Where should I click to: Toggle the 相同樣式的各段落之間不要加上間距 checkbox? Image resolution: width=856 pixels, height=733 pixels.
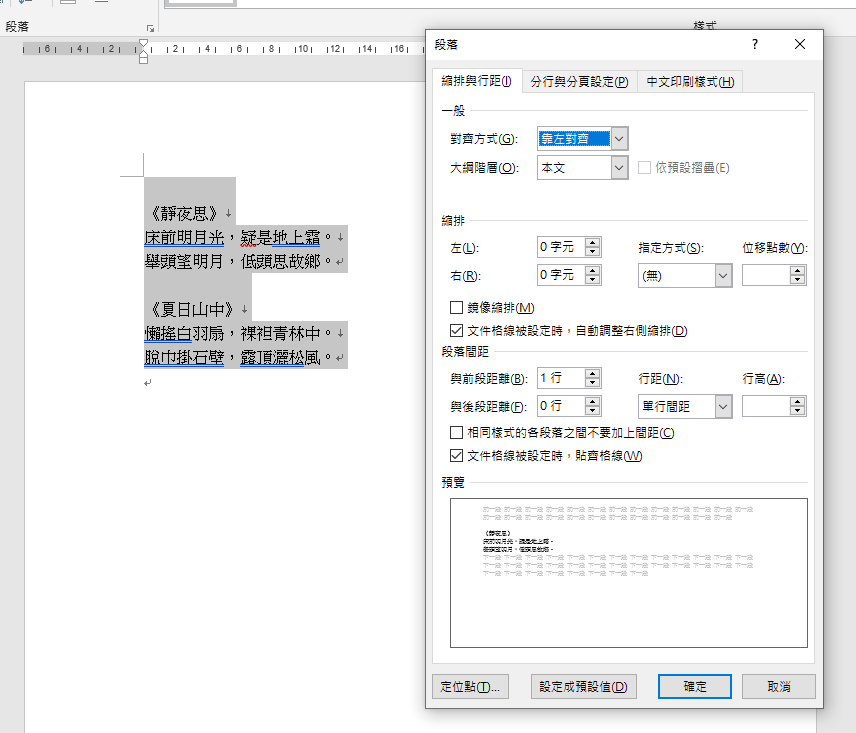click(457, 433)
